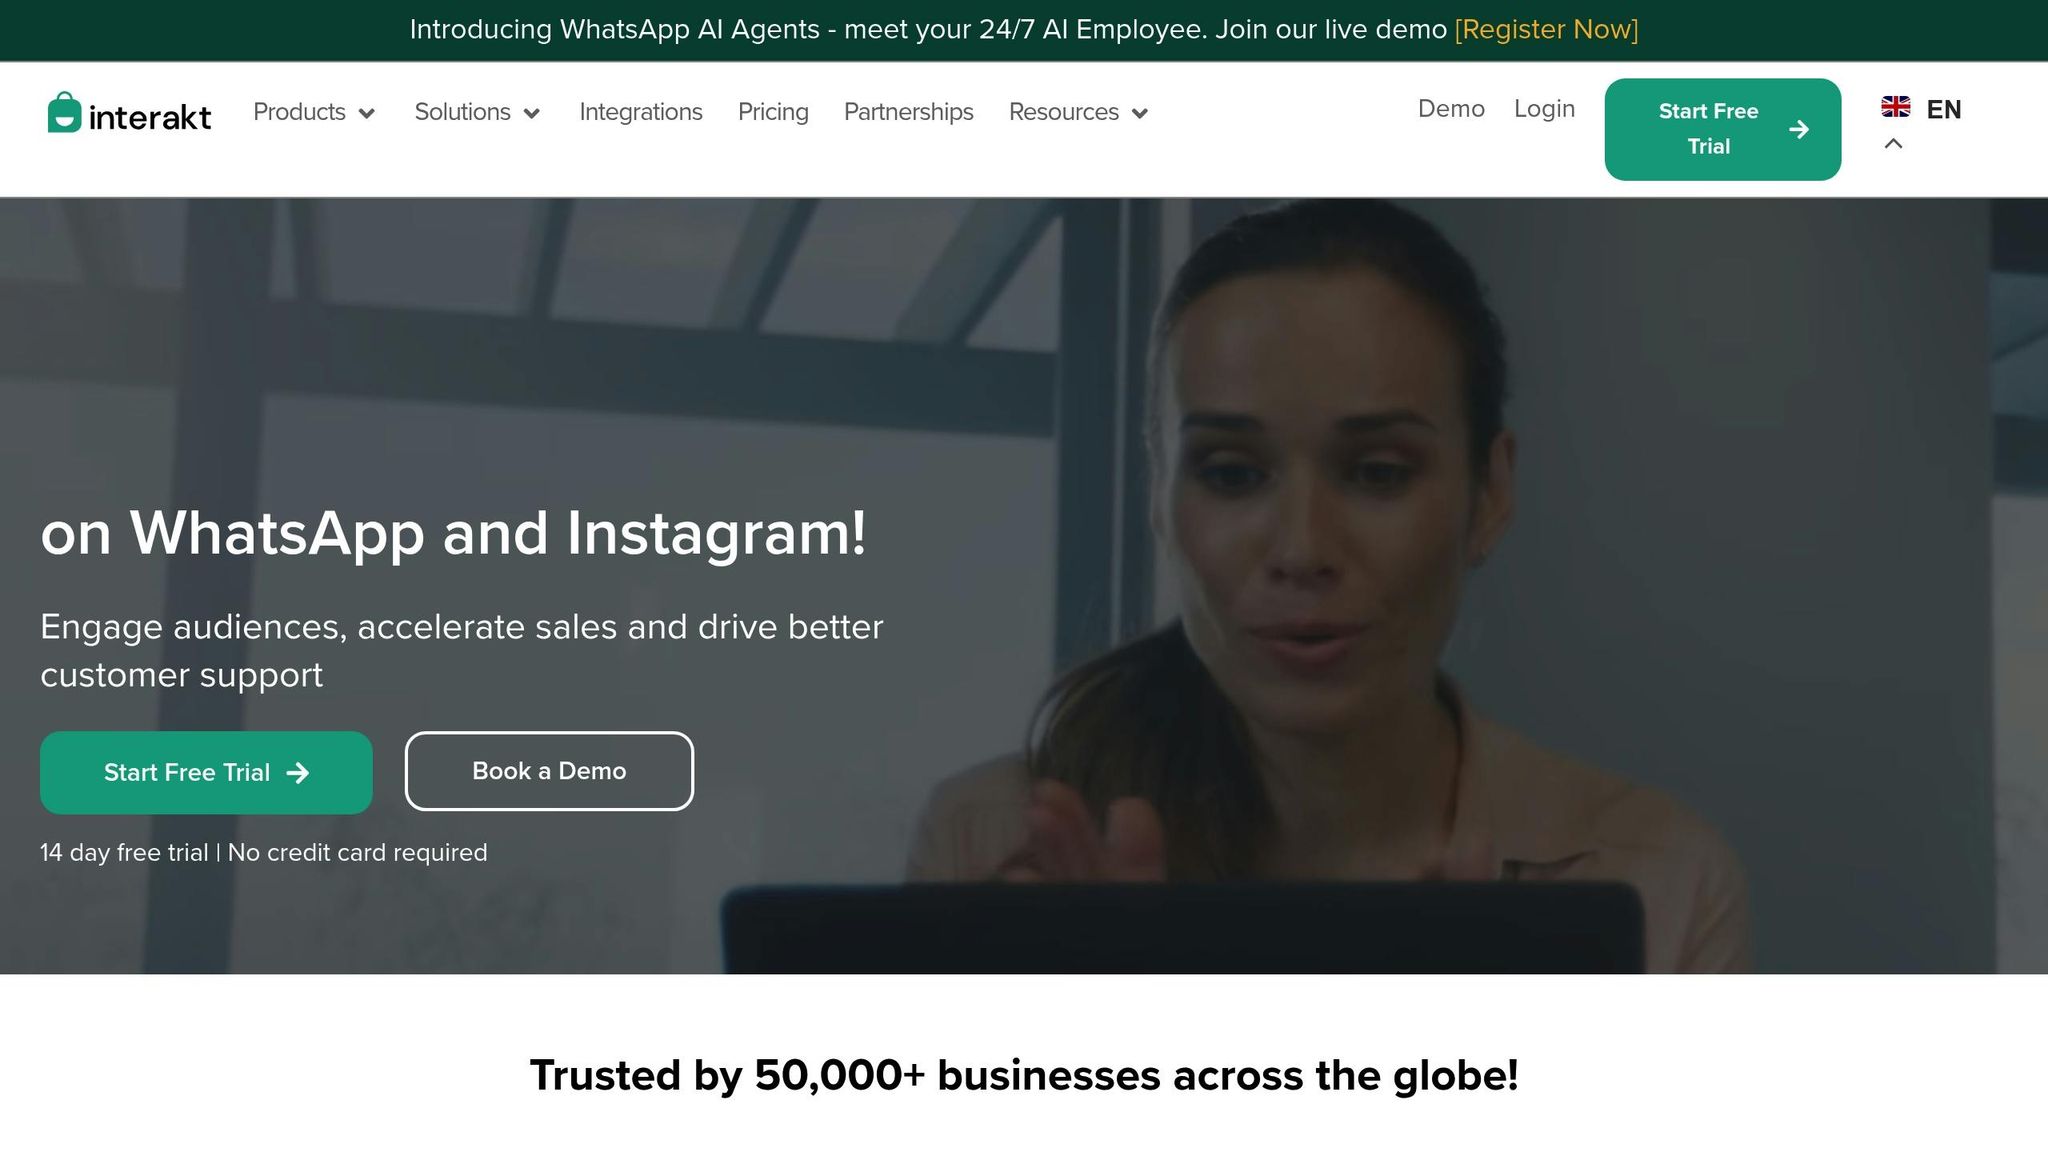
Task: Click arrow icon in header Start Free Trial
Action: click(x=1799, y=130)
